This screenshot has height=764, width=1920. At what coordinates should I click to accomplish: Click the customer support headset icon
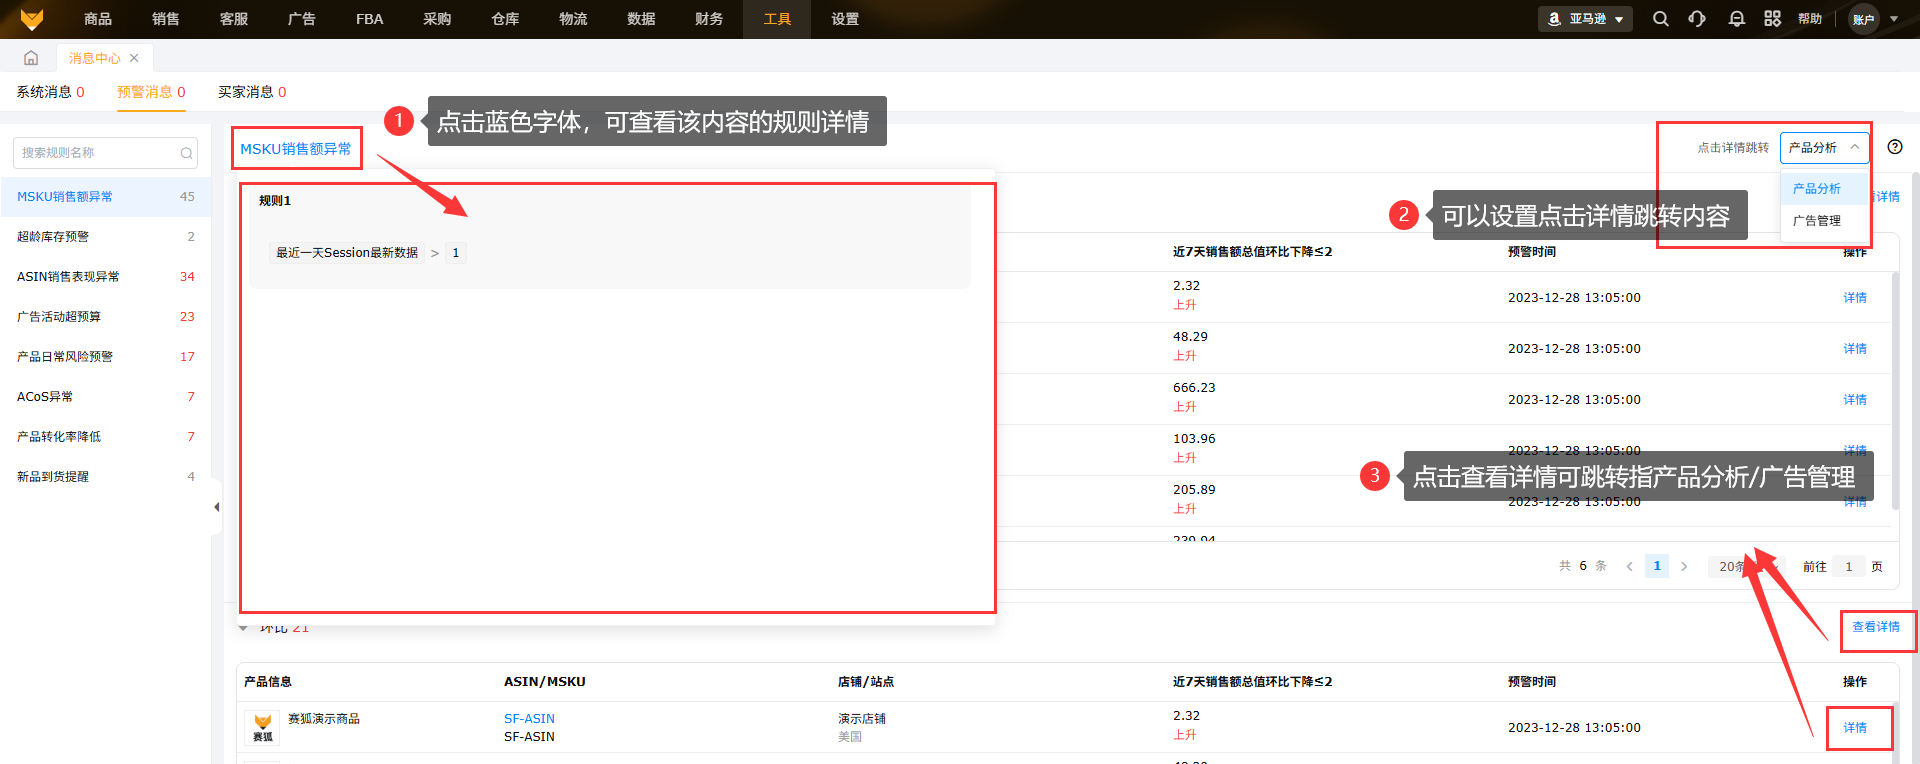pyautogui.click(x=1697, y=19)
